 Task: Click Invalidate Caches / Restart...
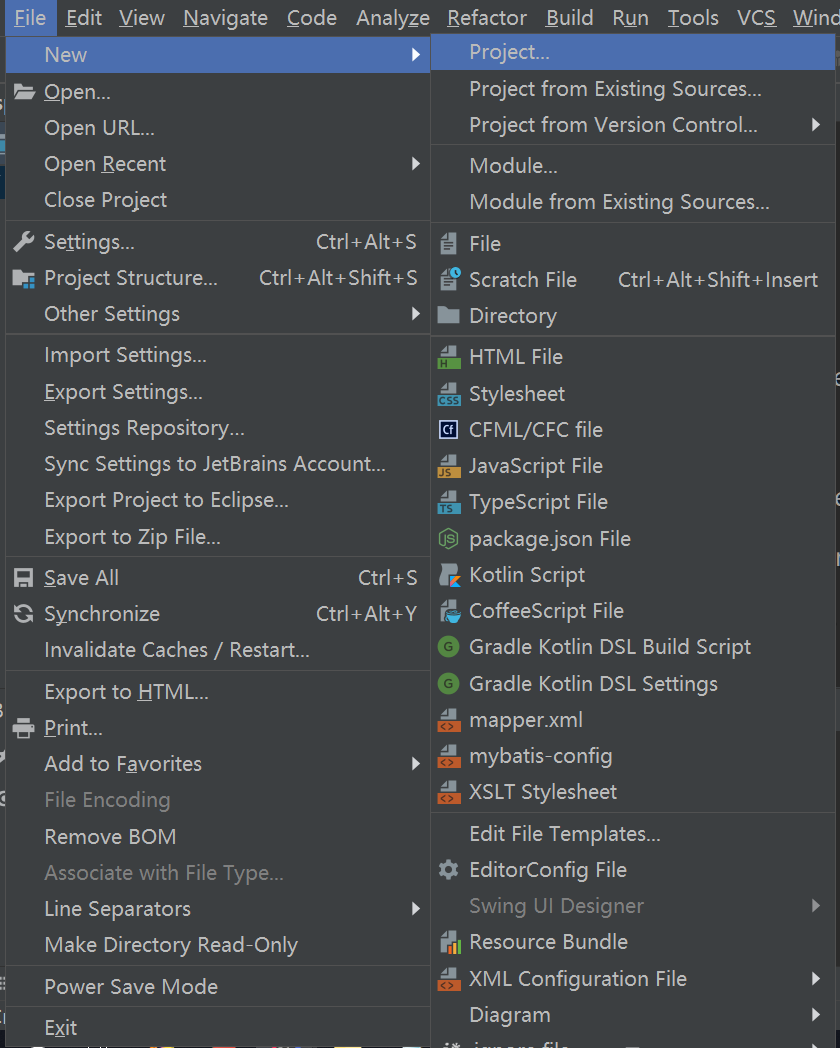coord(177,650)
